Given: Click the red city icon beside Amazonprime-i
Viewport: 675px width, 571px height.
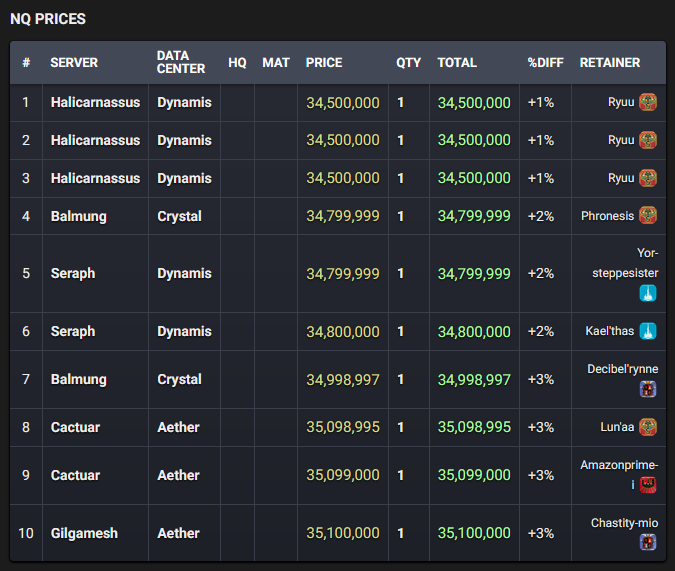Looking at the screenshot, I should (648, 485).
